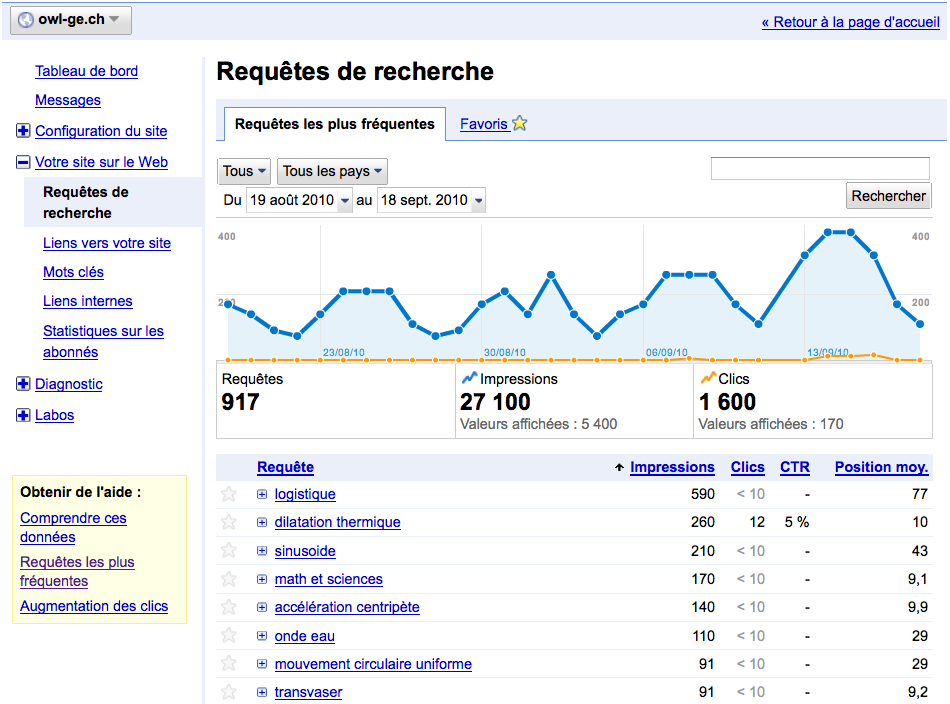Screen dimensions: 950x704
Task: Click the search query text field
Action: click(x=820, y=169)
